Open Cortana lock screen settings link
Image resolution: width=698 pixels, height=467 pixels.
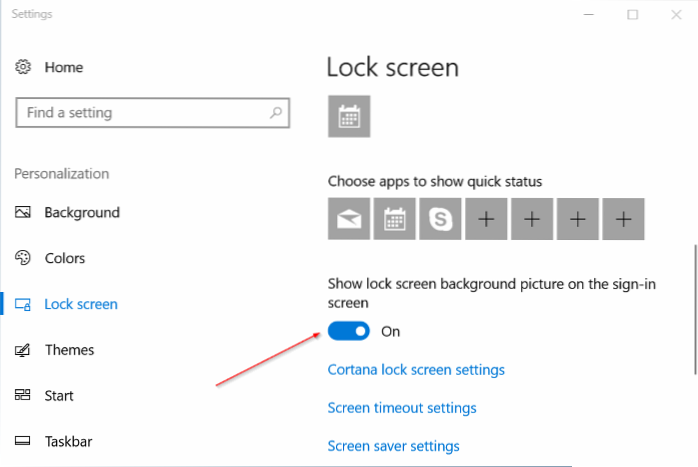416,370
